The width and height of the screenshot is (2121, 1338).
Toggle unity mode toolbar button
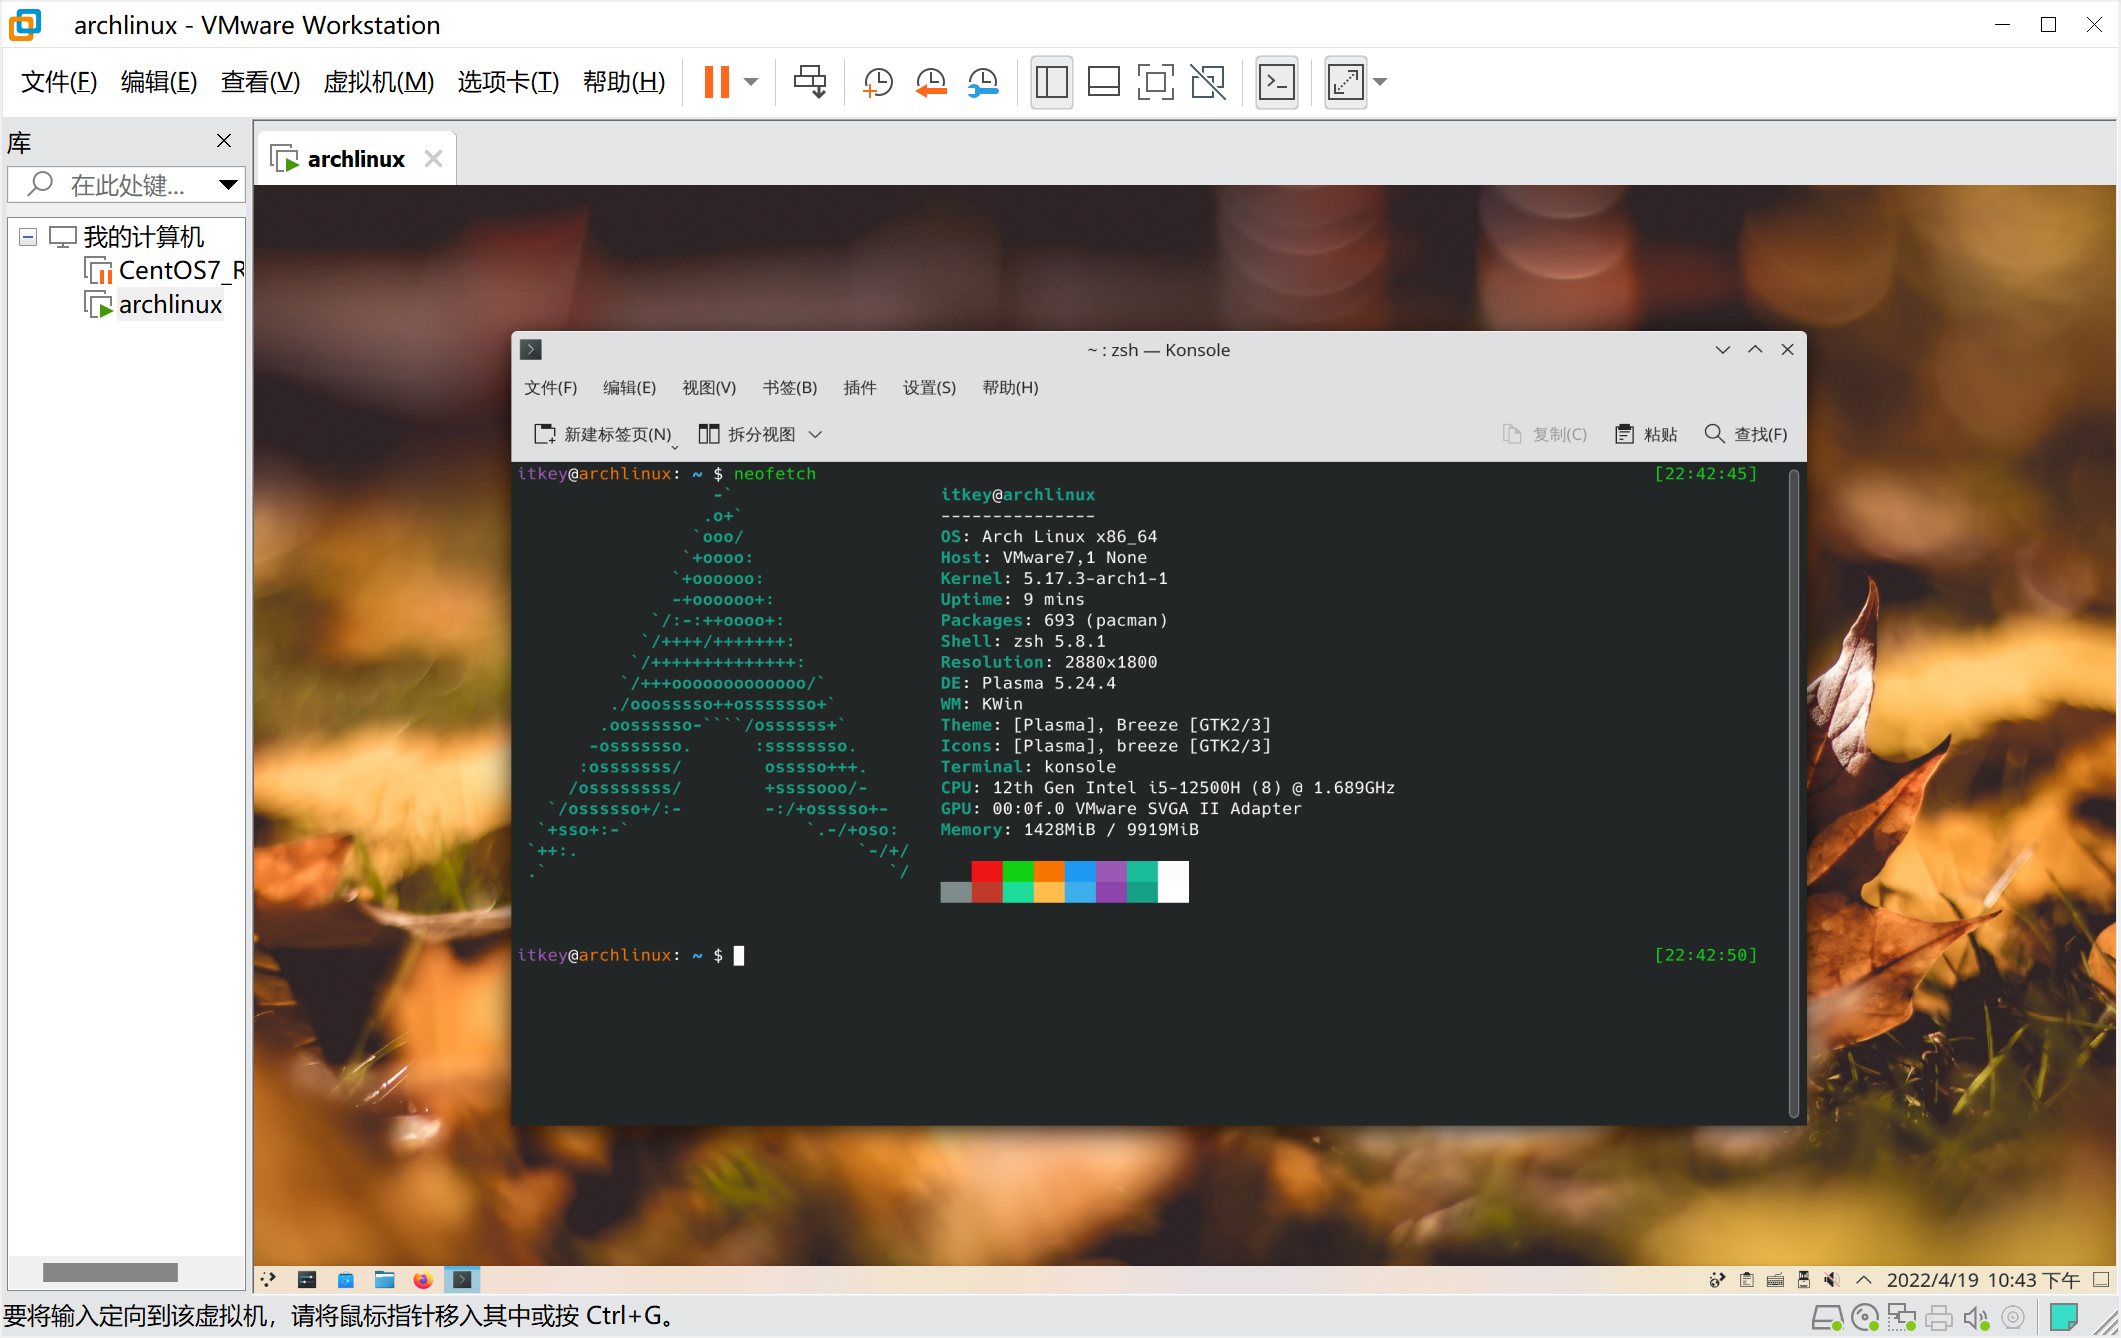(1208, 82)
